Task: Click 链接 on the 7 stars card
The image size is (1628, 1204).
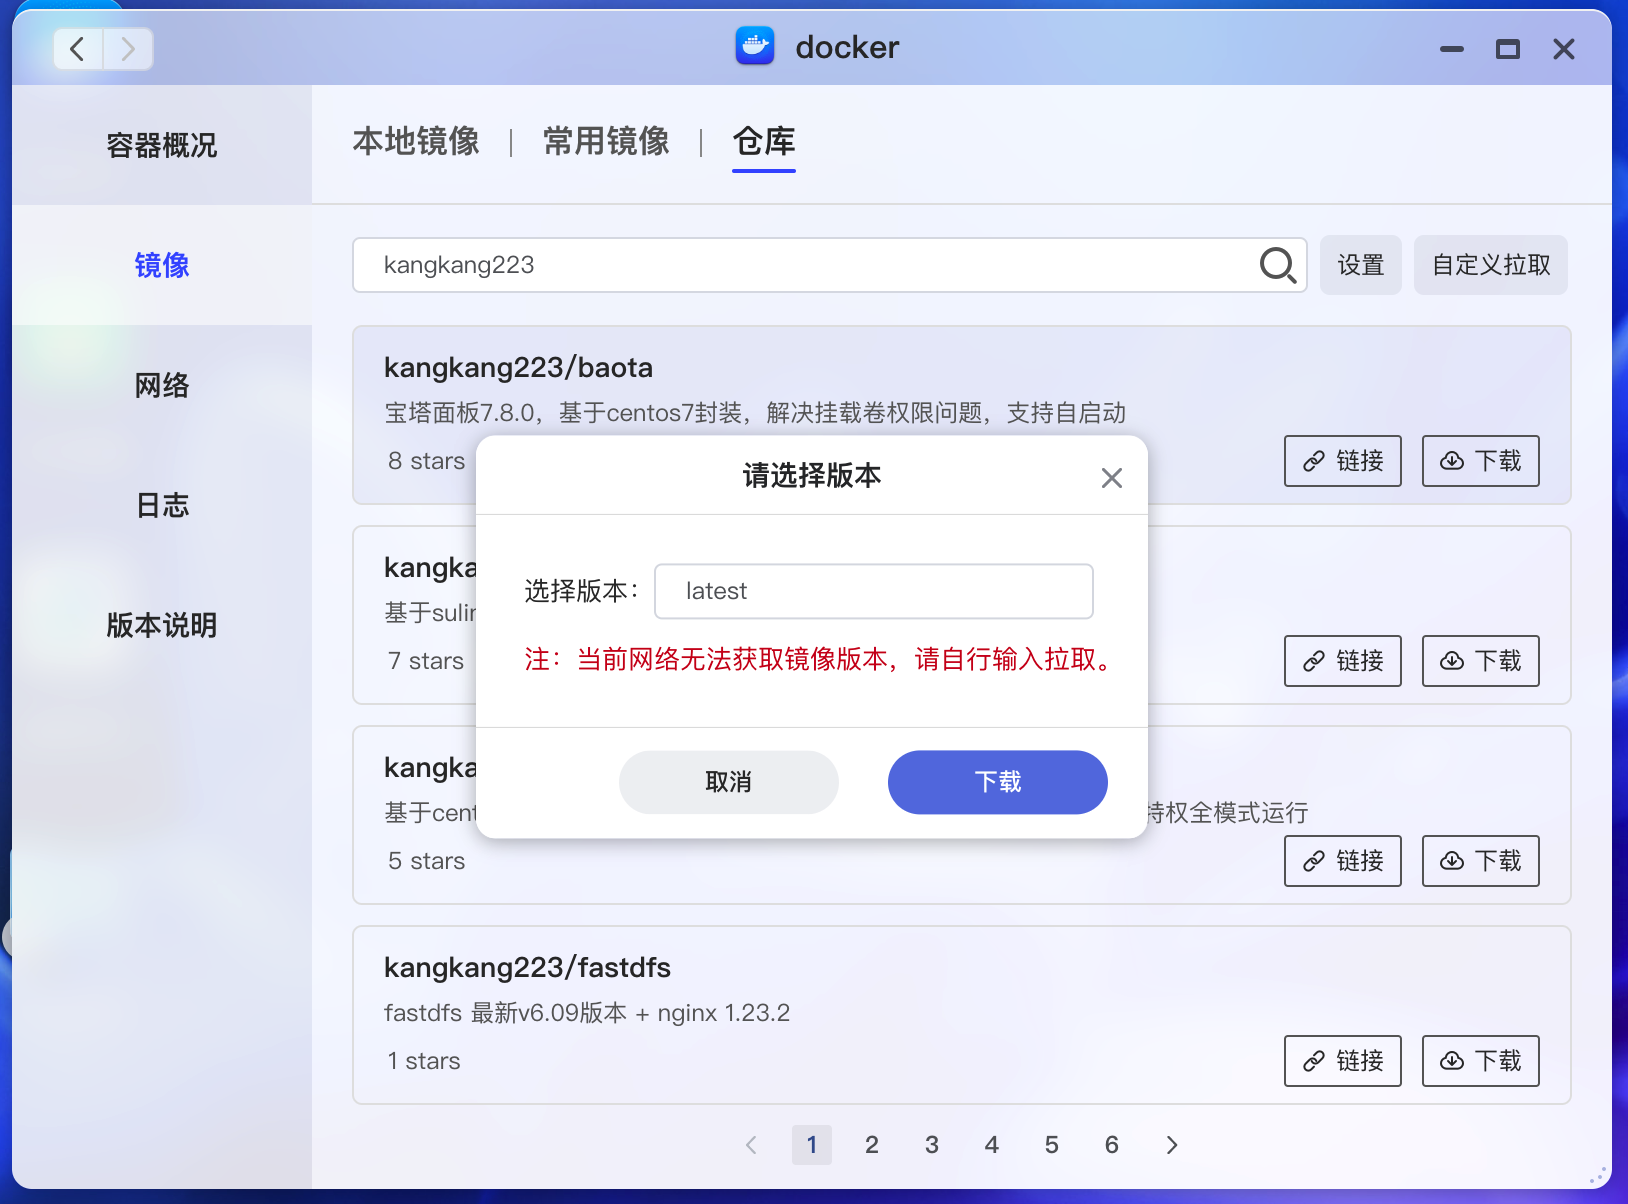Action: tap(1343, 661)
